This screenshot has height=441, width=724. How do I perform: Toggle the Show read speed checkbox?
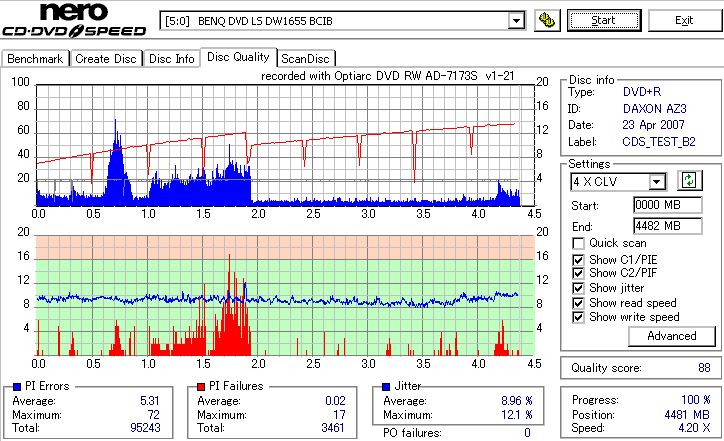tap(578, 303)
